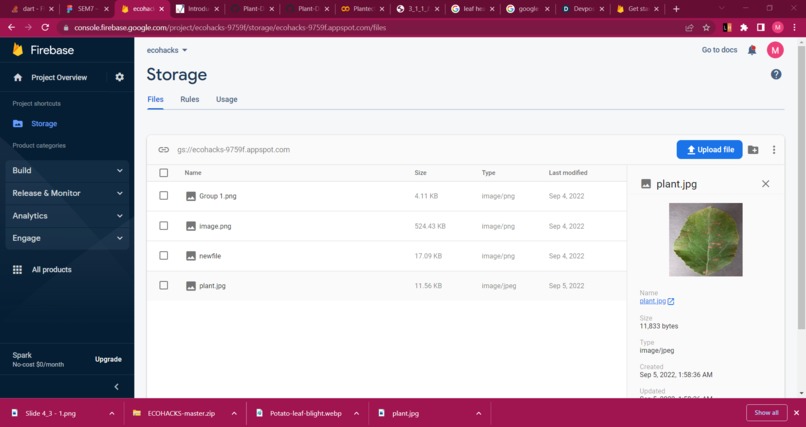Viewport: 806px width, 427px height.
Task: Click the image icon for image.png
Action: 191,226
